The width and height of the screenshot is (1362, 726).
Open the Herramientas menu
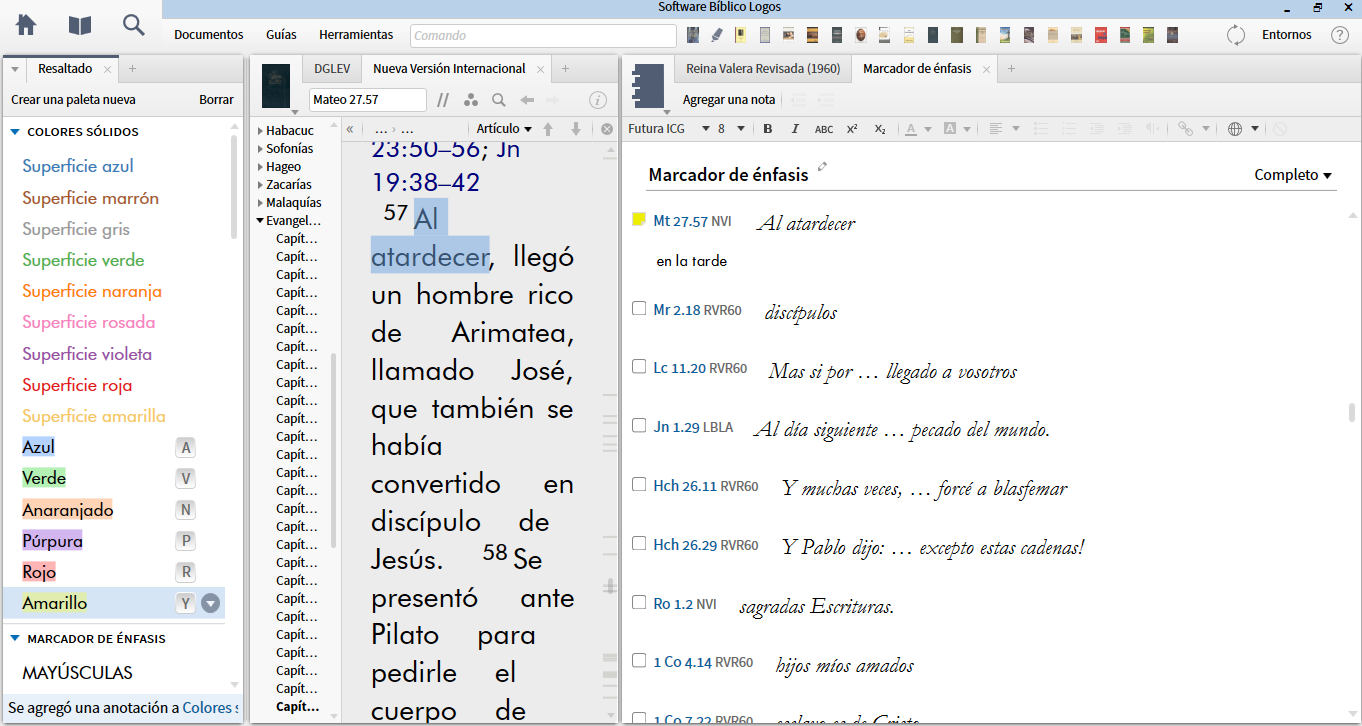point(356,34)
